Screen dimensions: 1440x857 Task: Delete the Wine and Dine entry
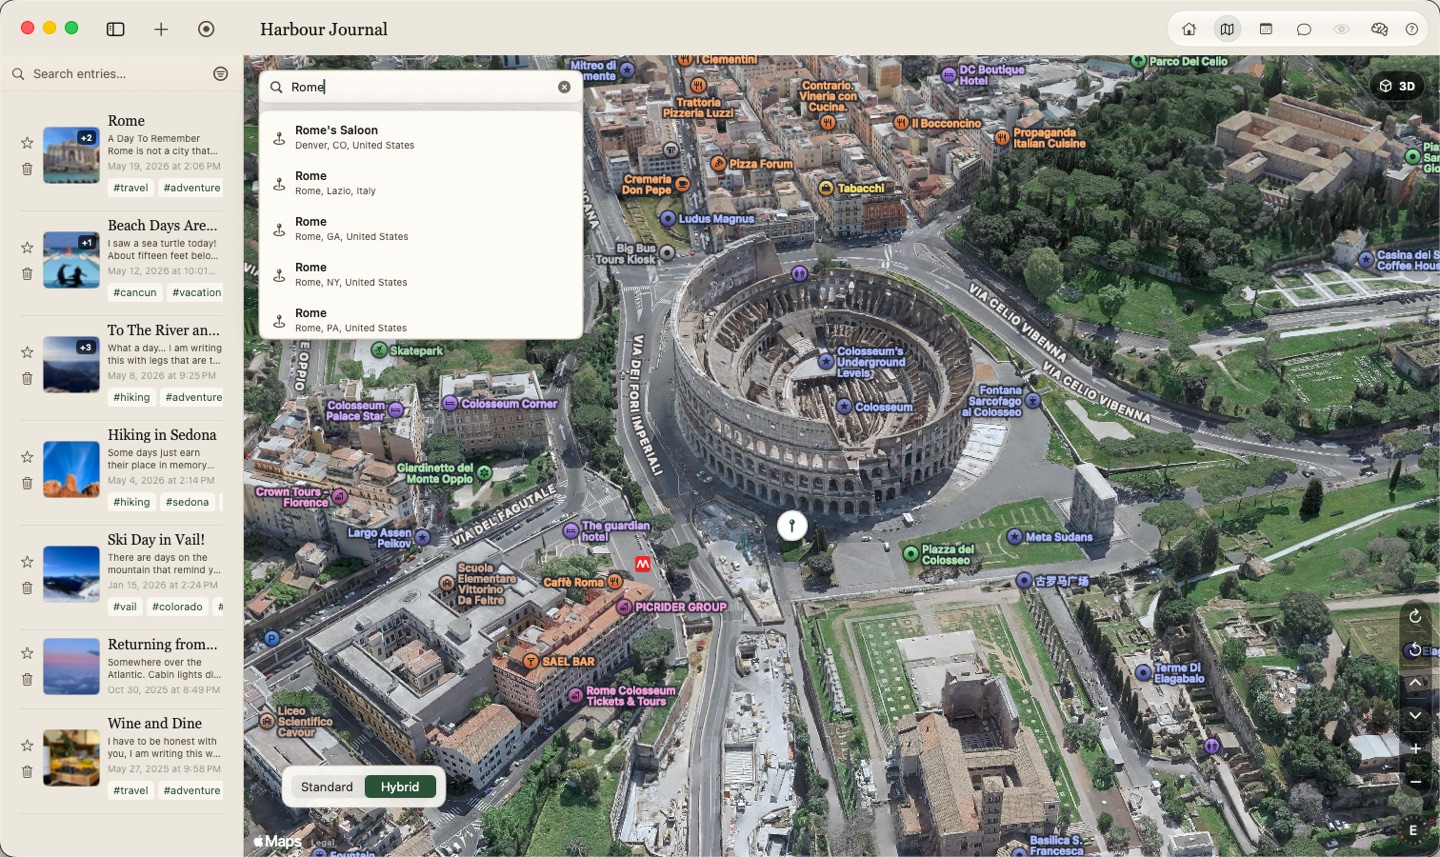pyautogui.click(x=27, y=771)
